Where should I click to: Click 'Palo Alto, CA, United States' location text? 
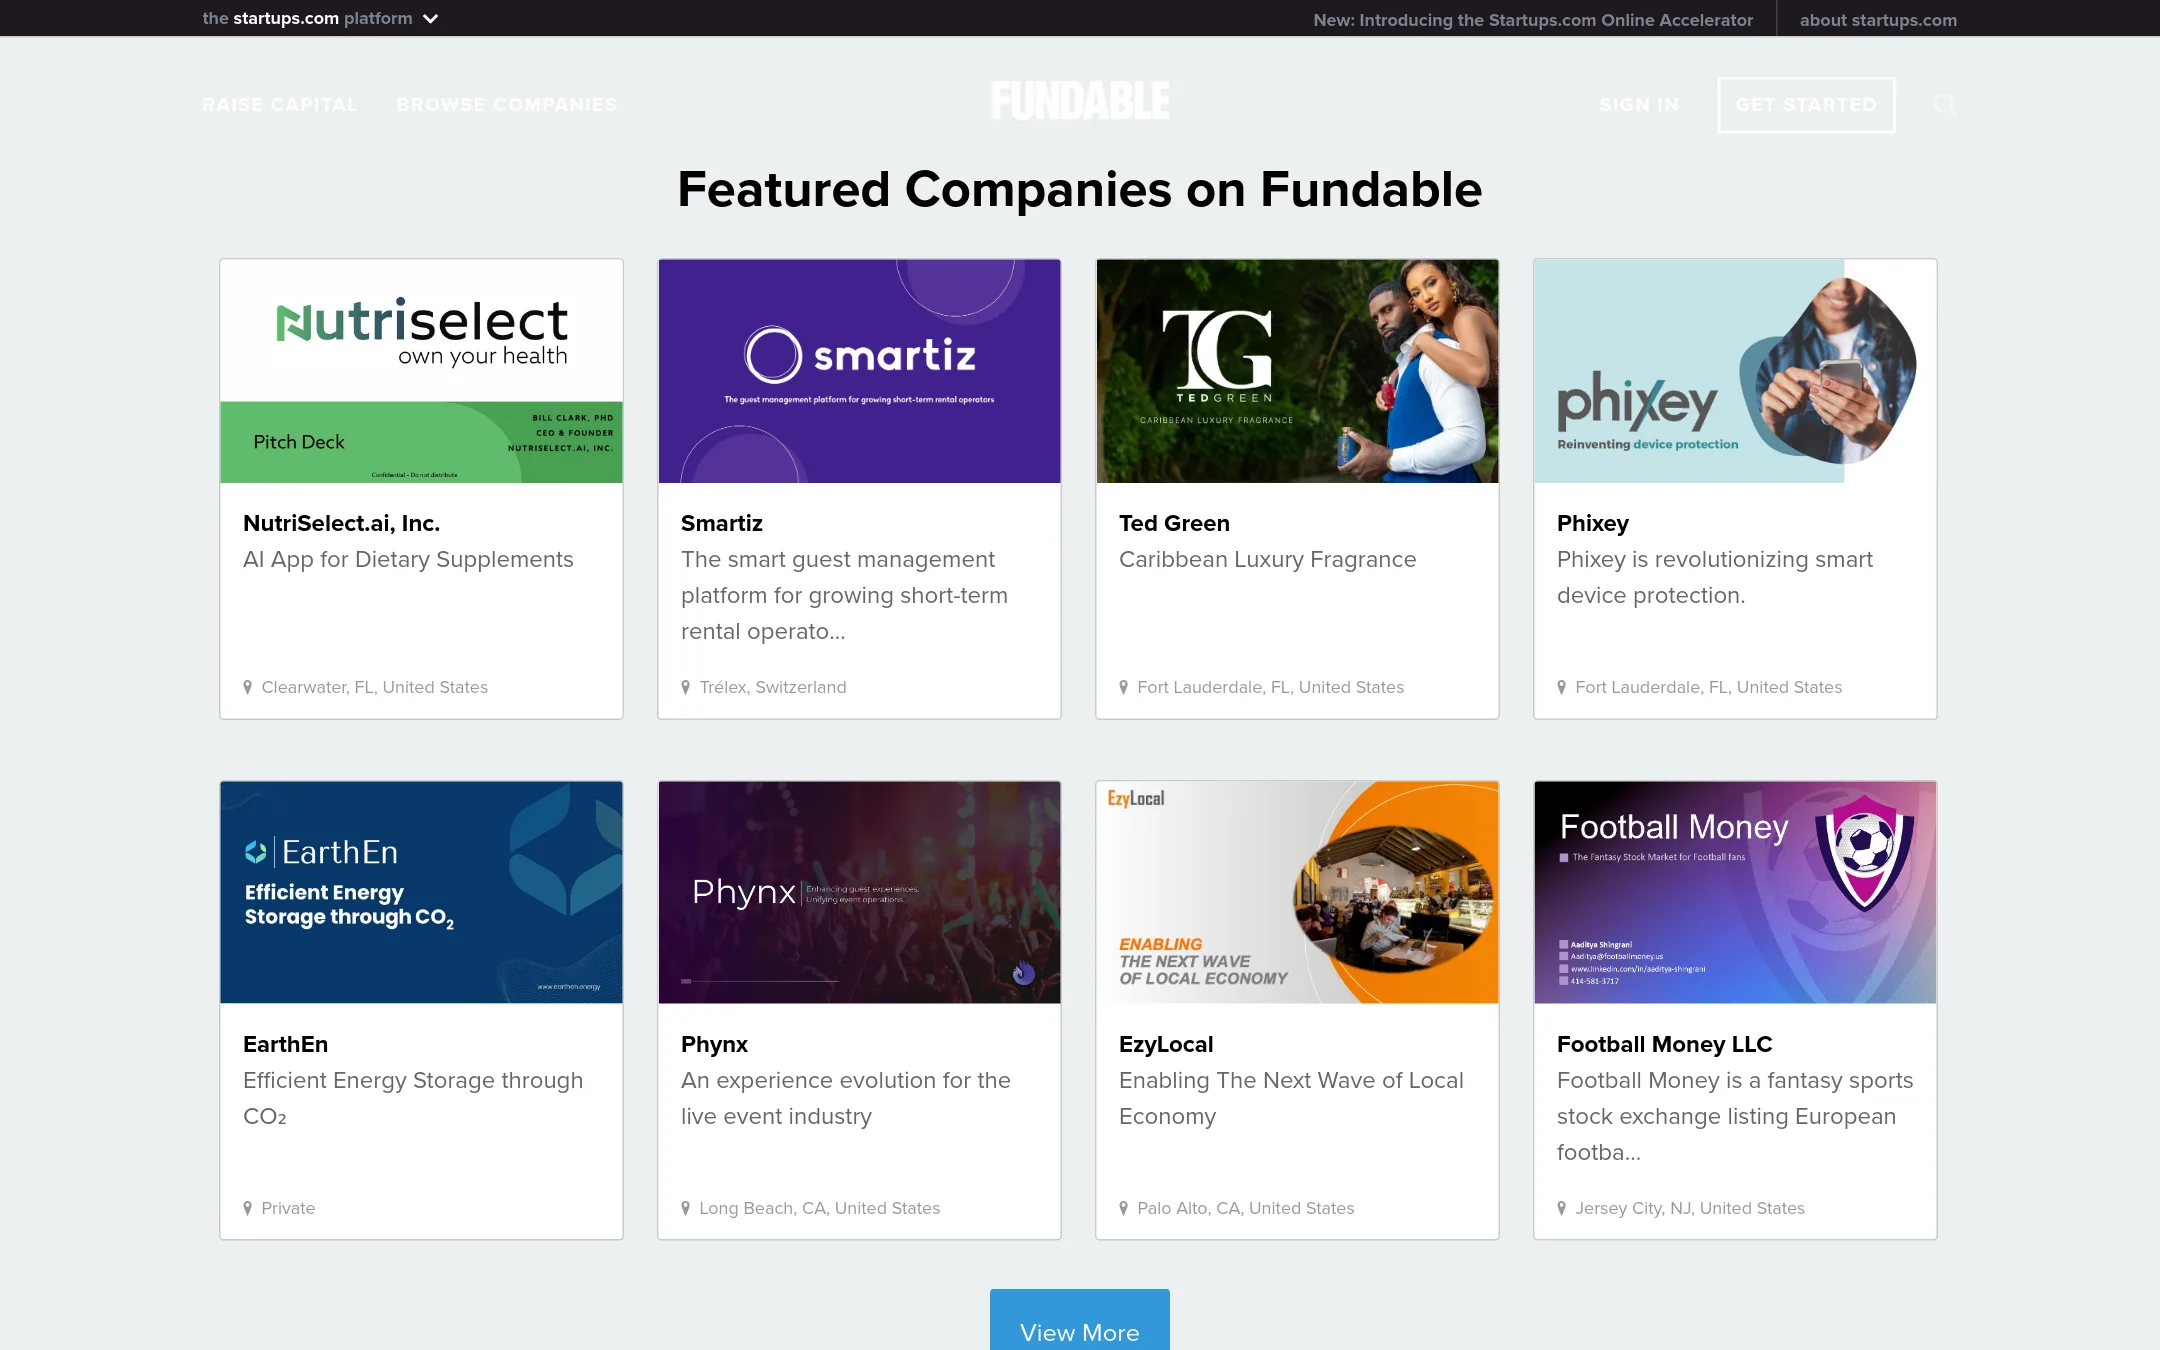[1246, 1208]
